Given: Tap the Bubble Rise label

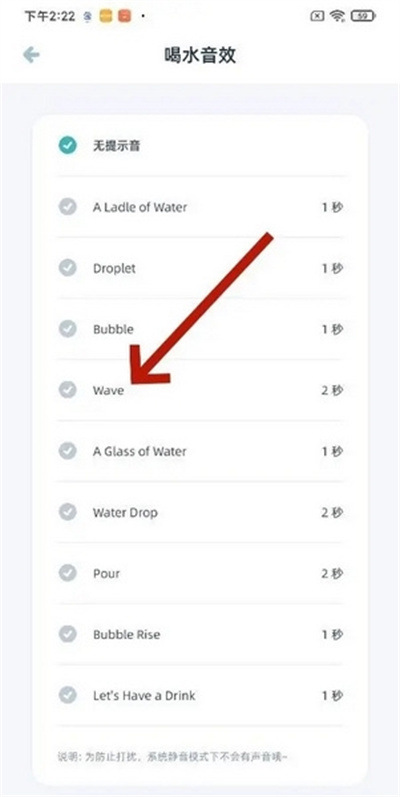Looking at the screenshot, I should click(127, 634).
